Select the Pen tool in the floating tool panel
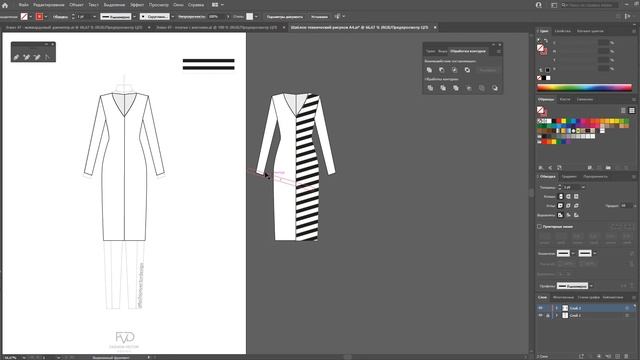Screen dimensions: 640x360 [16, 57]
